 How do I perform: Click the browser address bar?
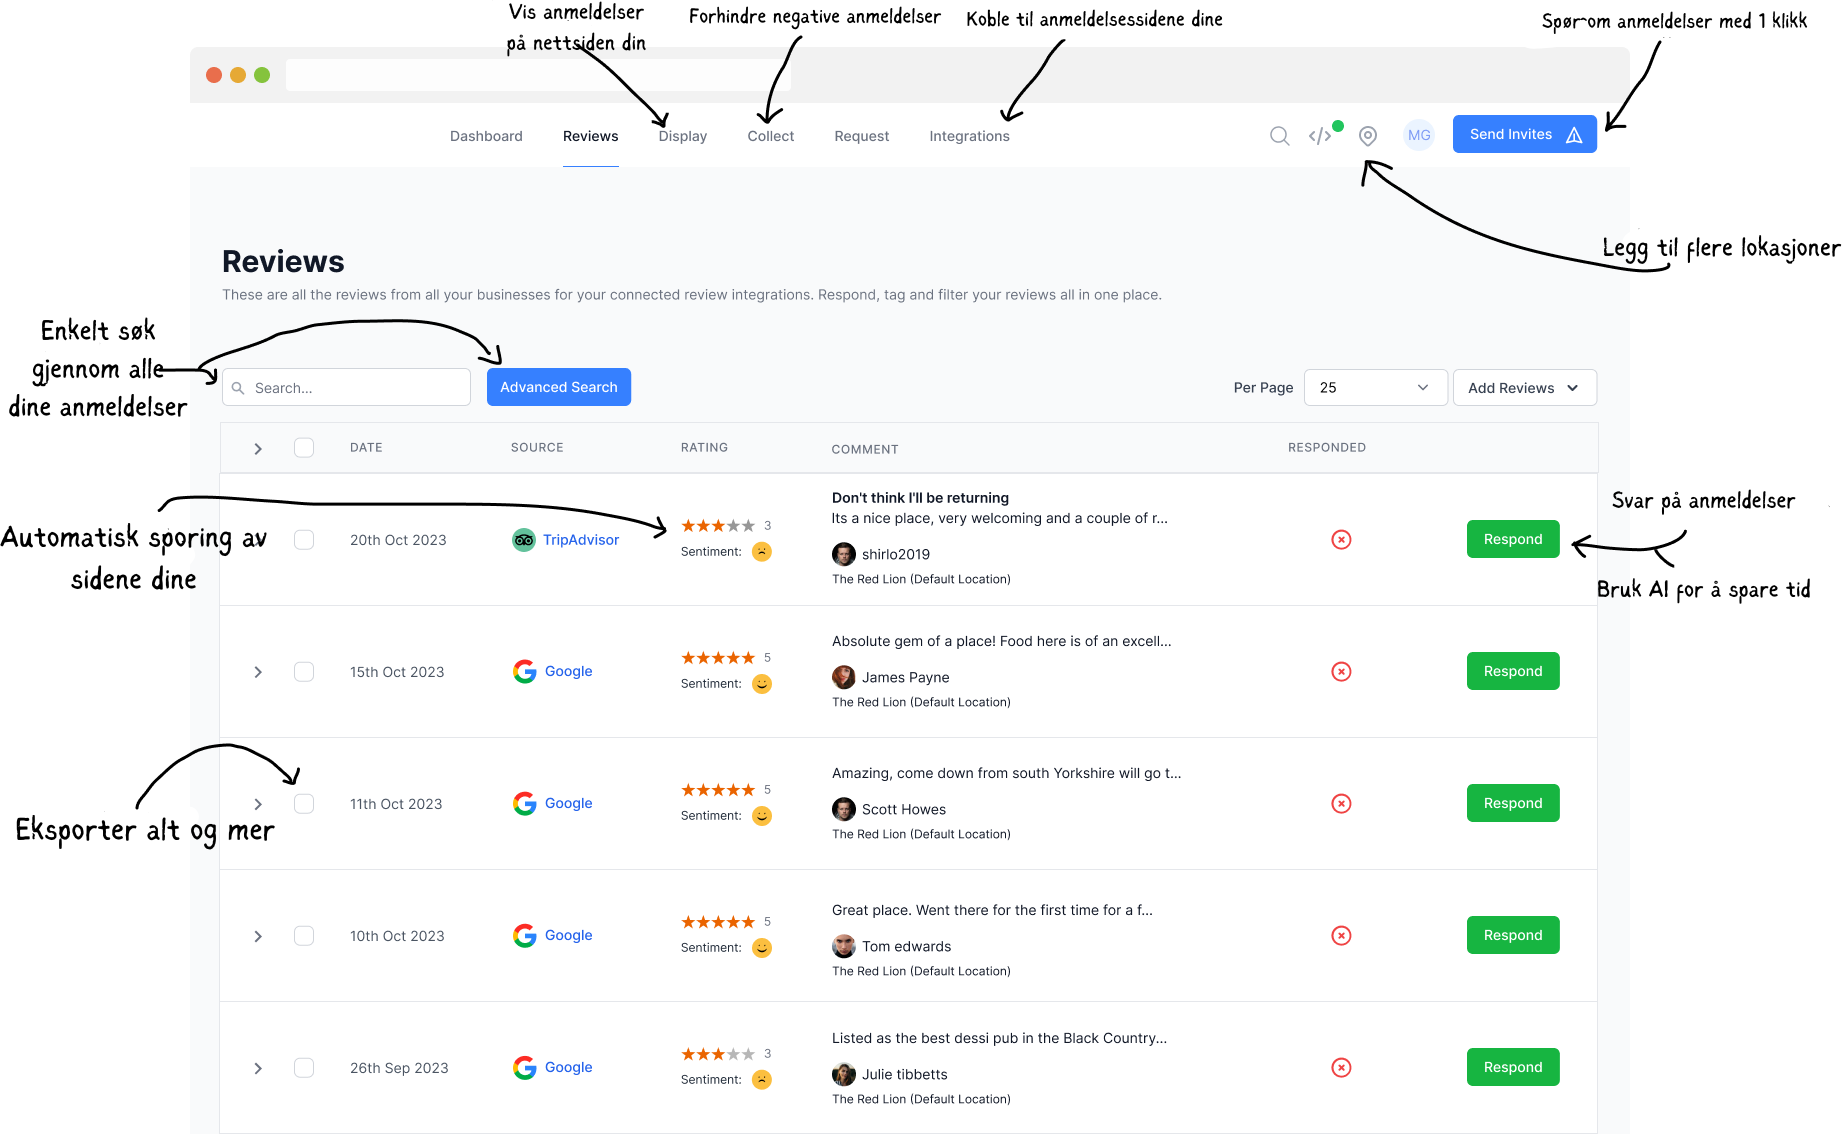tap(538, 75)
